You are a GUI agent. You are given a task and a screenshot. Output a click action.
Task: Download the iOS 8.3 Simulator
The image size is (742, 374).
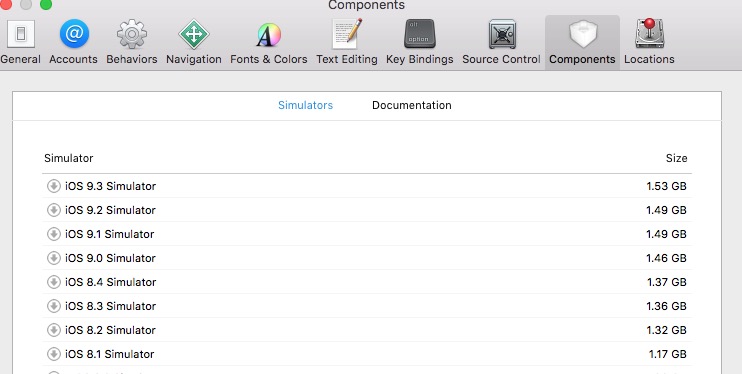[53, 306]
